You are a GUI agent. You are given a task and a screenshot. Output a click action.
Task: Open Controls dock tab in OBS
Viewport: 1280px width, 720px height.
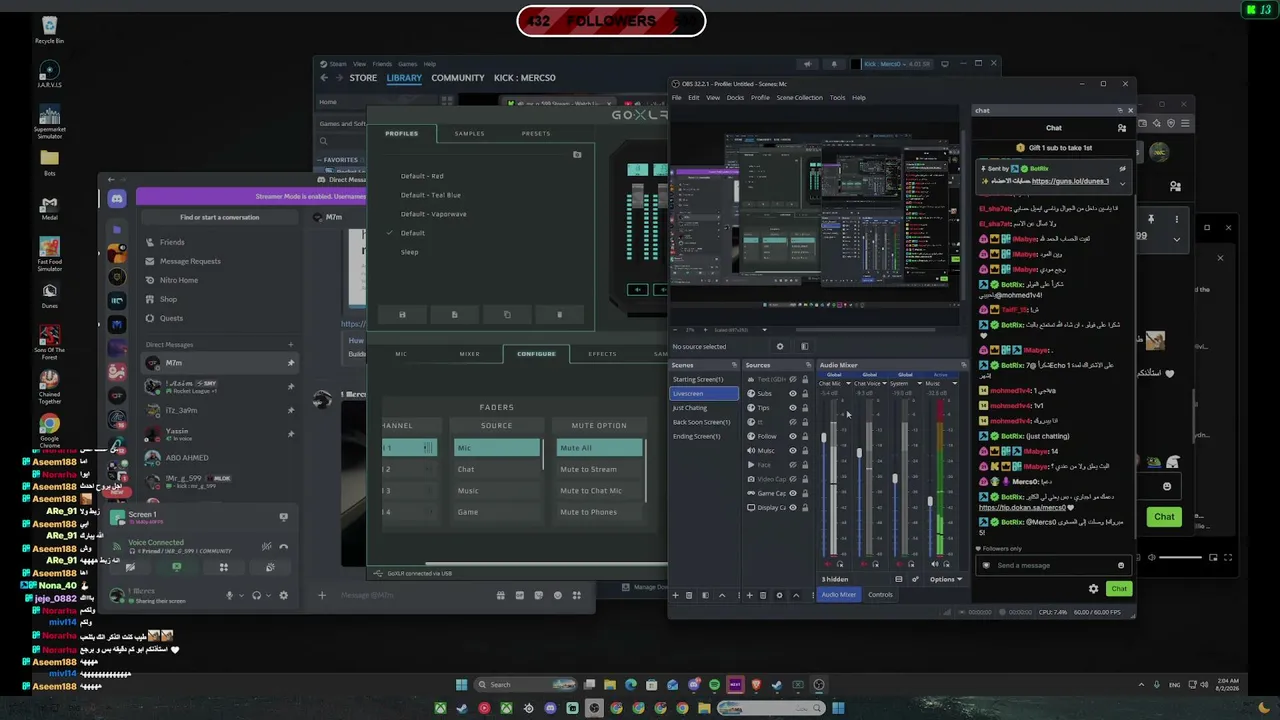880,595
